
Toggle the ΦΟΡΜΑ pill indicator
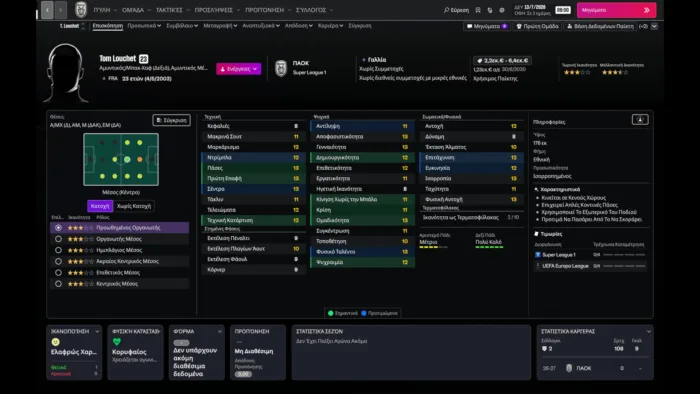point(181,343)
